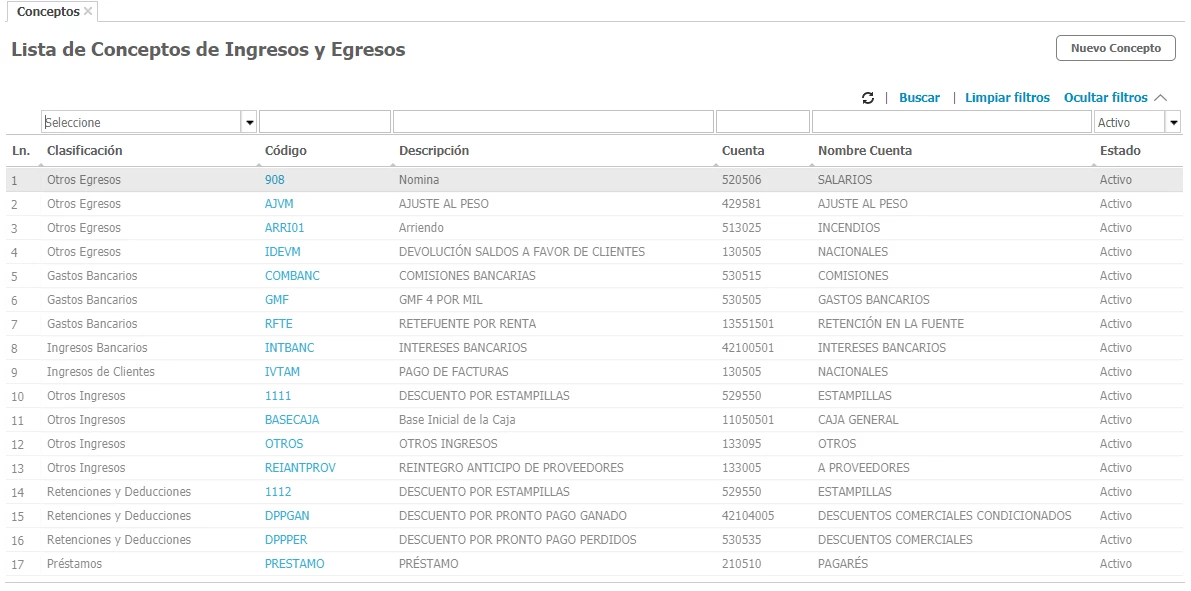Screen dimensions: 1191x591
Task: Click the Ocultar filtros link
Action: [1105, 98]
